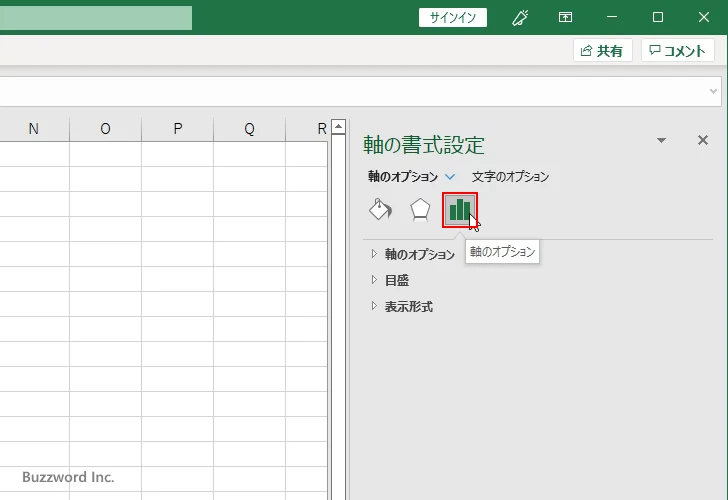The width and height of the screenshot is (728, 500).
Task: Close the Excel window
Action: click(703, 17)
